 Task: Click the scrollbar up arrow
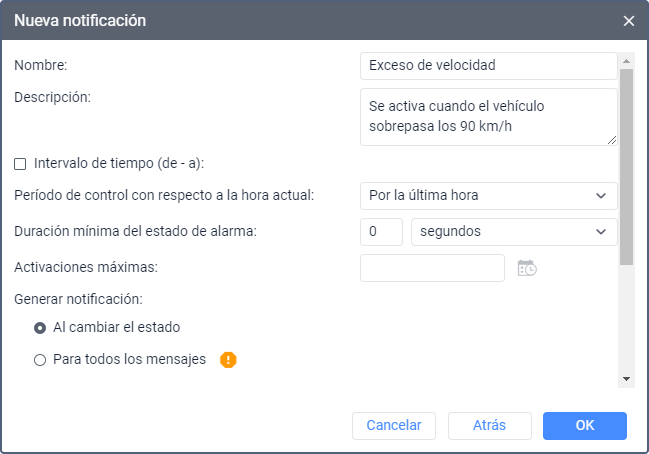(x=626, y=59)
